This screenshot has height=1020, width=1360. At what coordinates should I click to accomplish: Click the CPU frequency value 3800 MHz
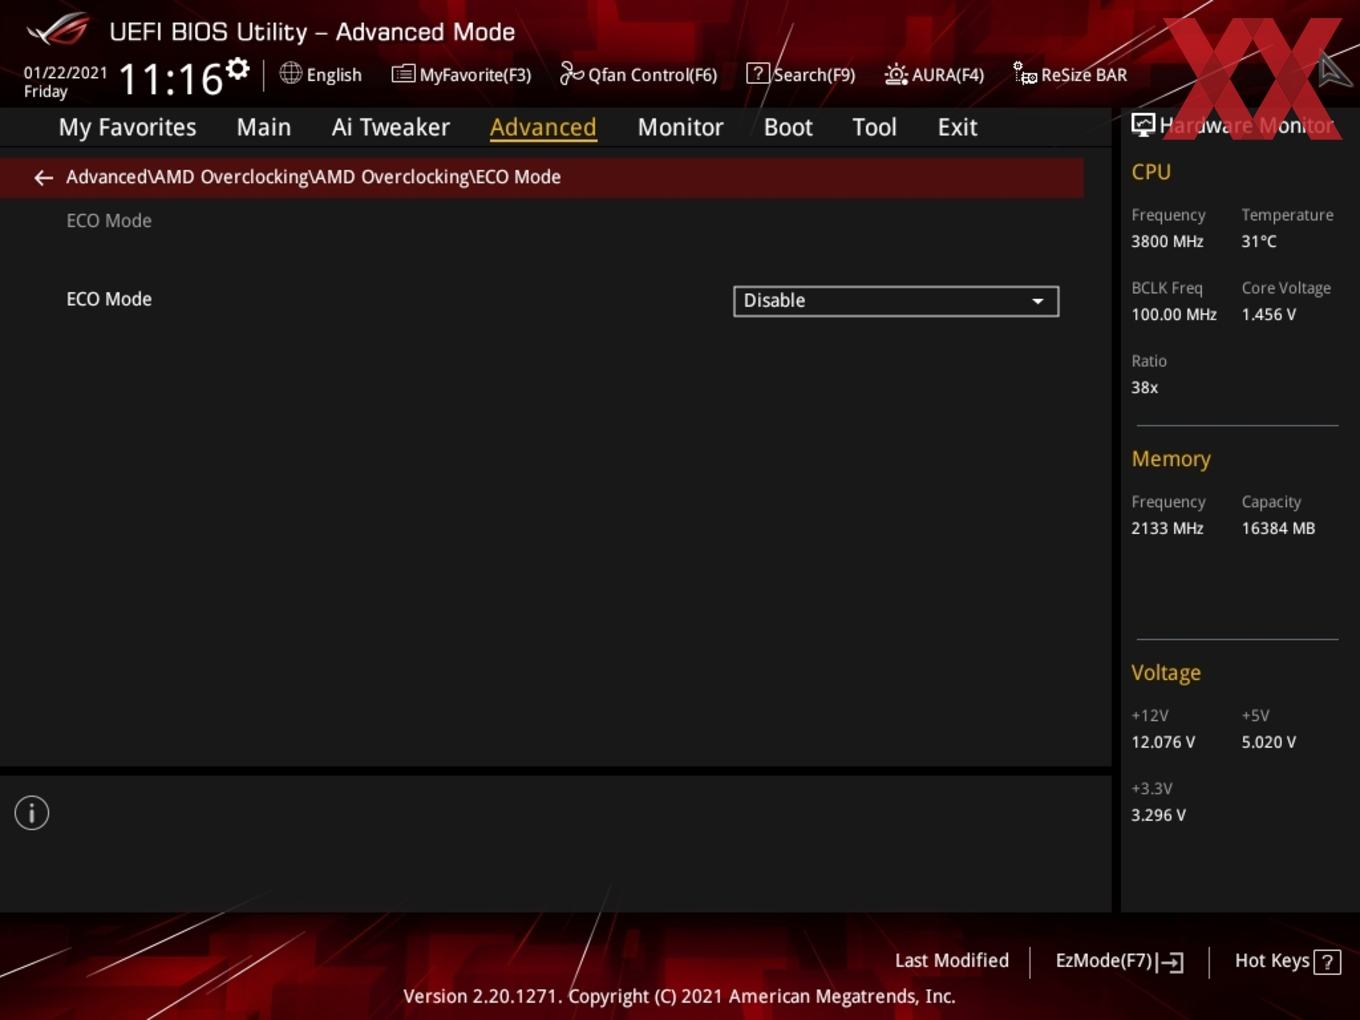(1167, 242)
